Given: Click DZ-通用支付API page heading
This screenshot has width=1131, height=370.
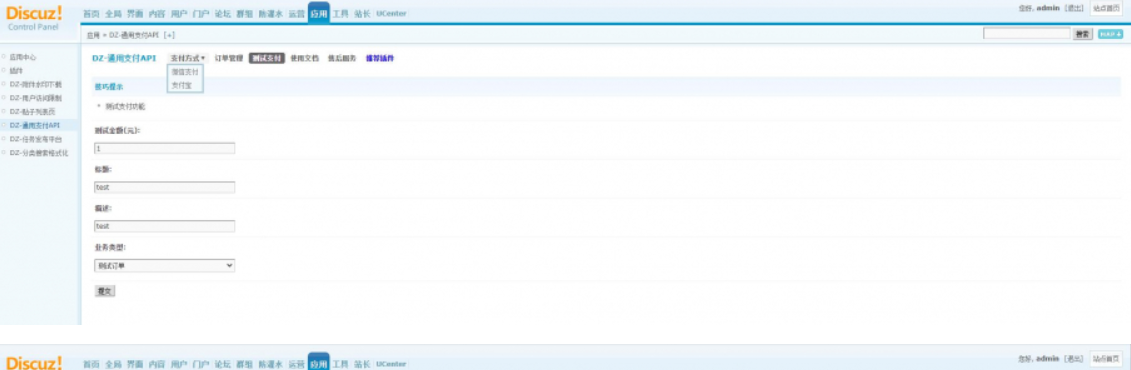Looking at the screenshot, I should coord(124,58).
